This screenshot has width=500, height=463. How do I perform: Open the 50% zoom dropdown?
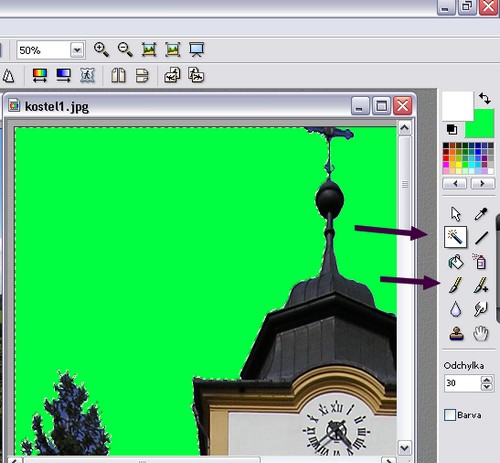pyautogui.click(x=77, y=50)
